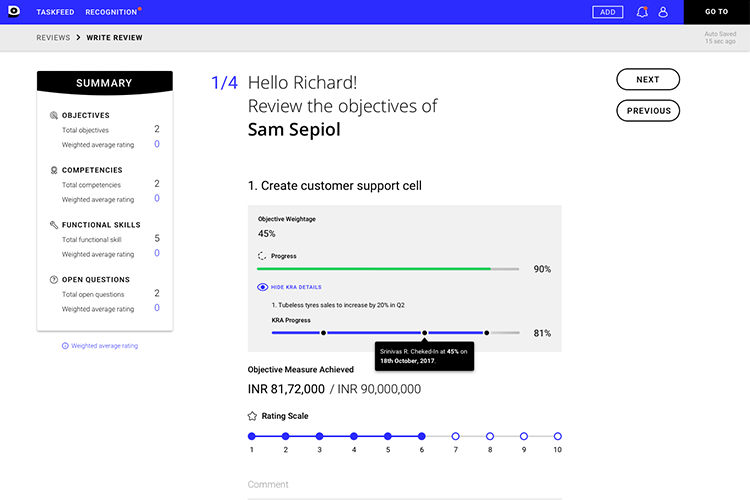The image size is (750, 500).
Task: Click the Competencies badge icon in summary
Action: 54,170
